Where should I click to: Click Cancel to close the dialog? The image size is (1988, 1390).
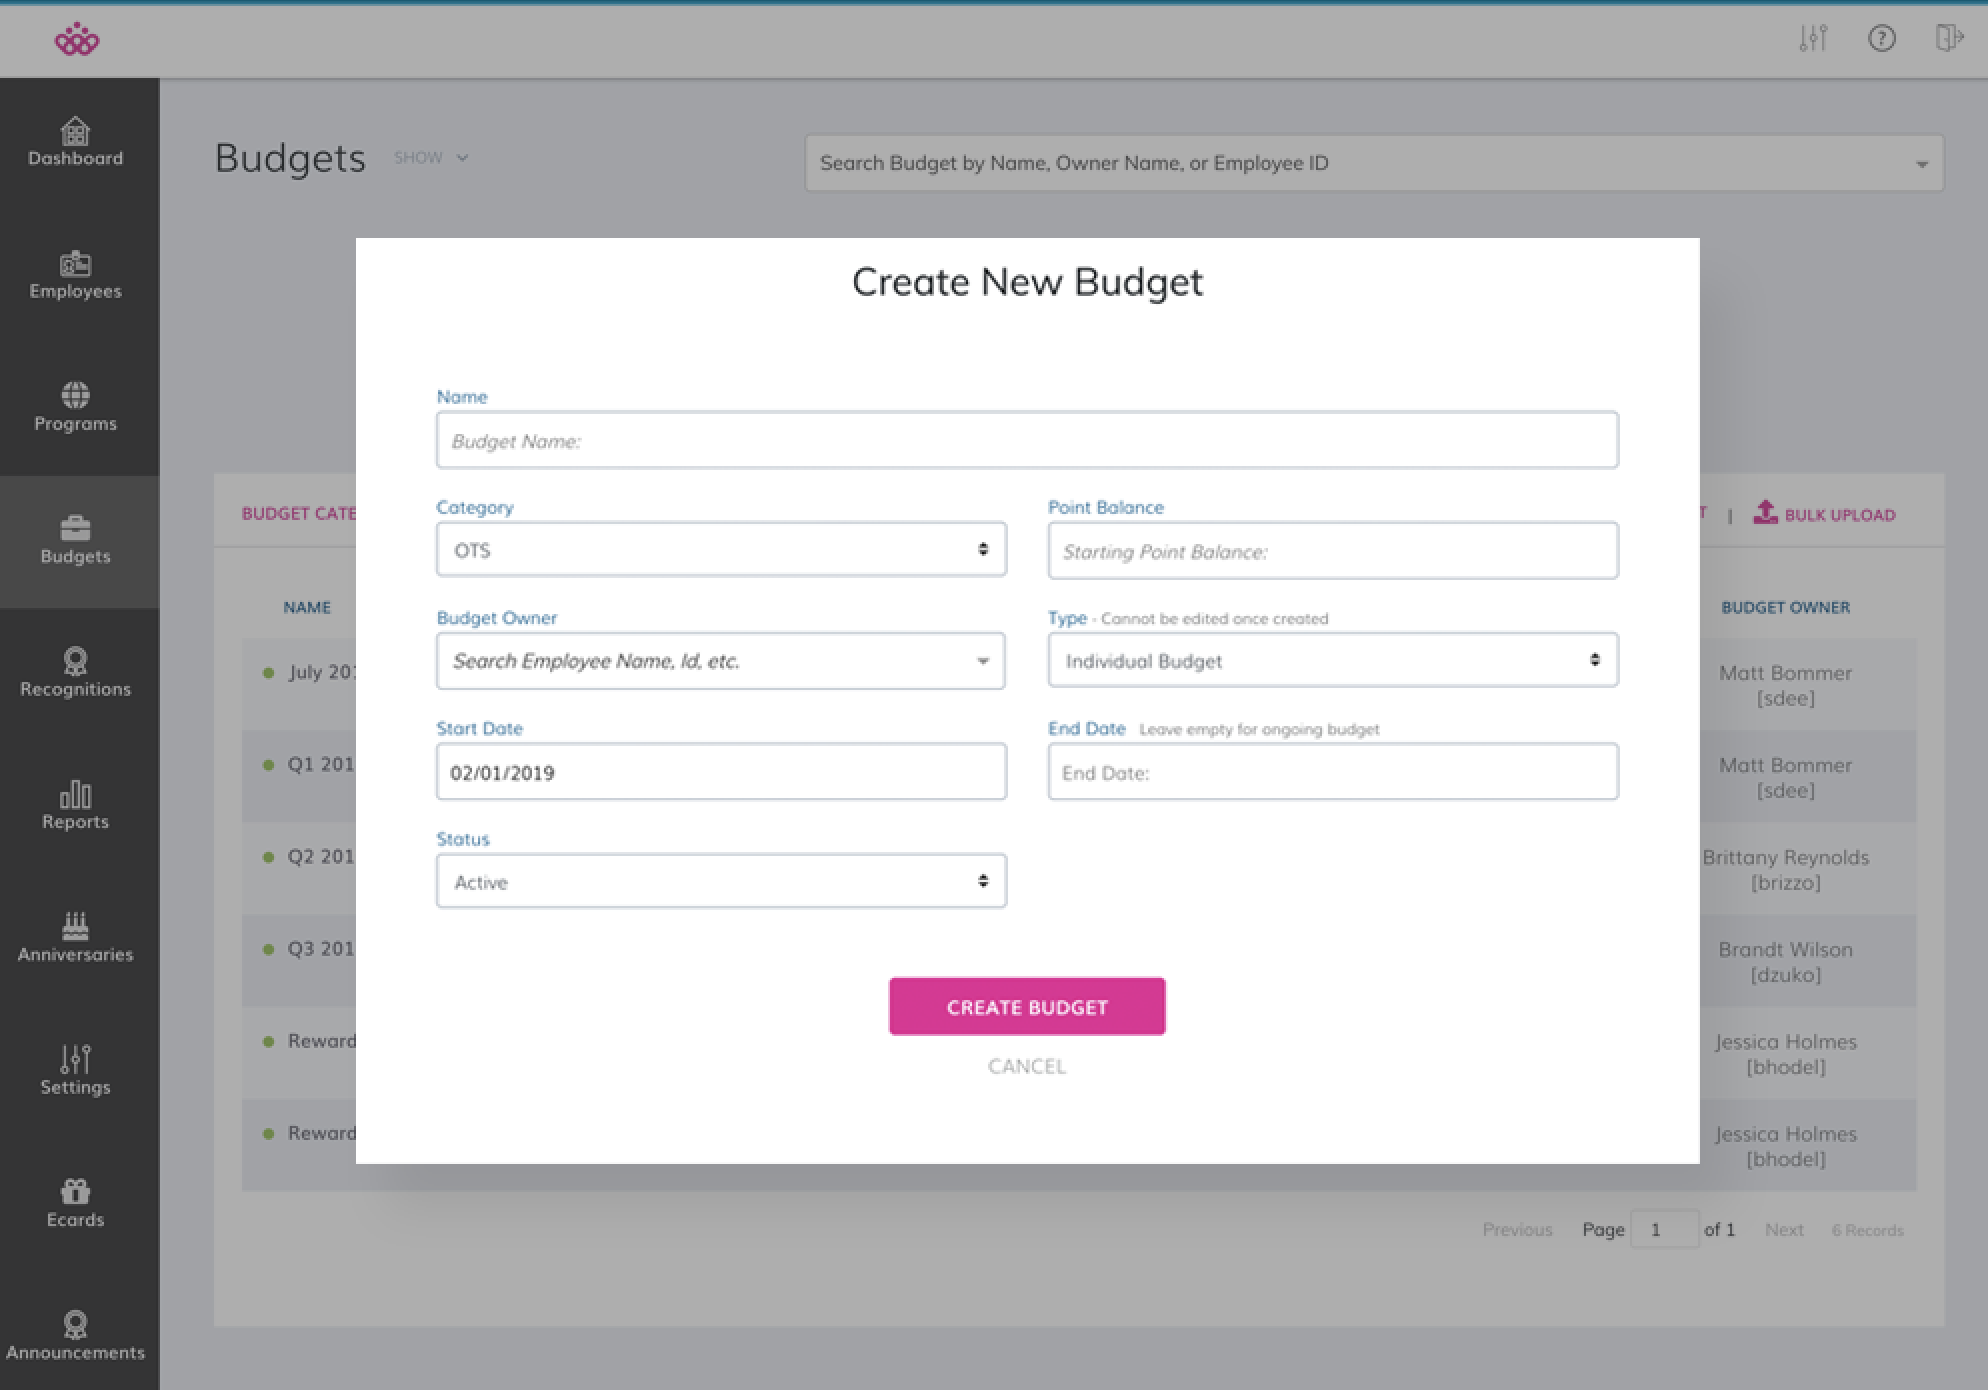click(1026, 1066)
